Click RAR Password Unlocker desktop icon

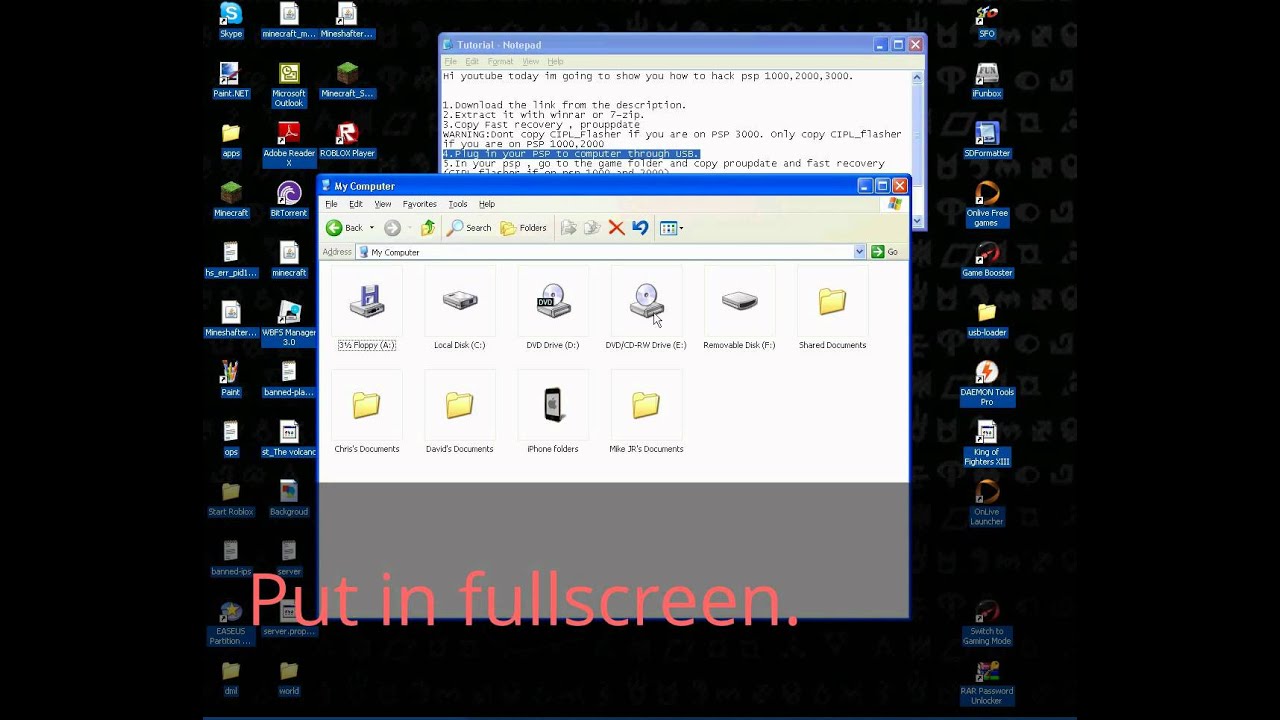(x=987, y=683)
